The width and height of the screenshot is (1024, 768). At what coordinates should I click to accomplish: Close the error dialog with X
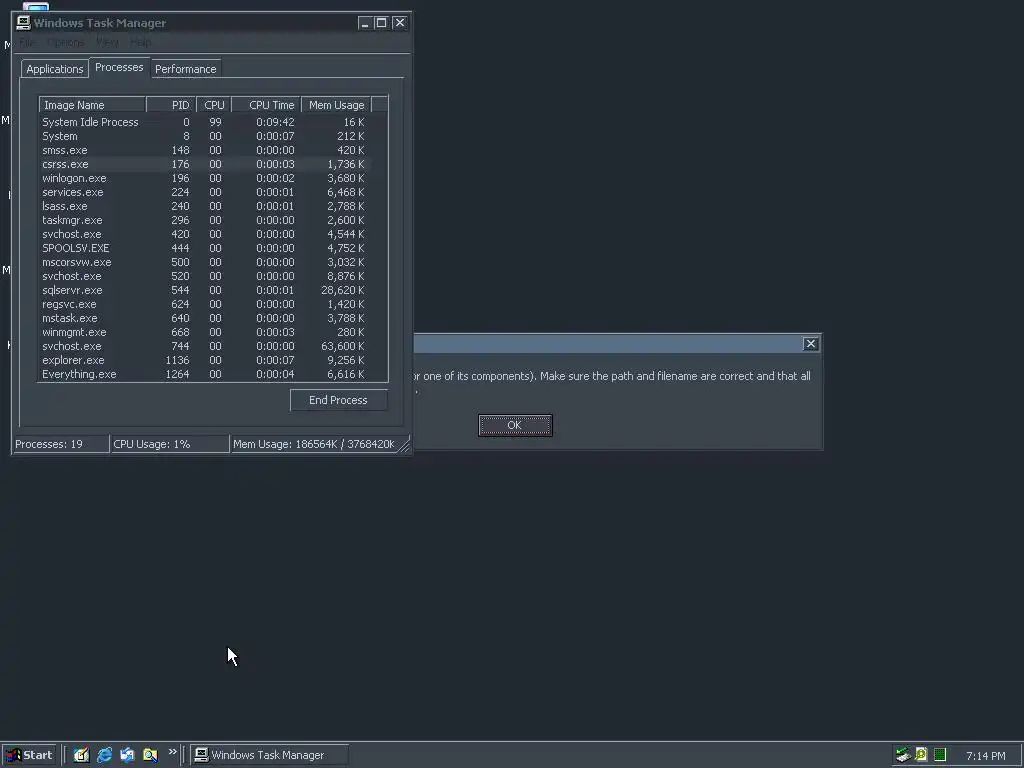point(810,344)
